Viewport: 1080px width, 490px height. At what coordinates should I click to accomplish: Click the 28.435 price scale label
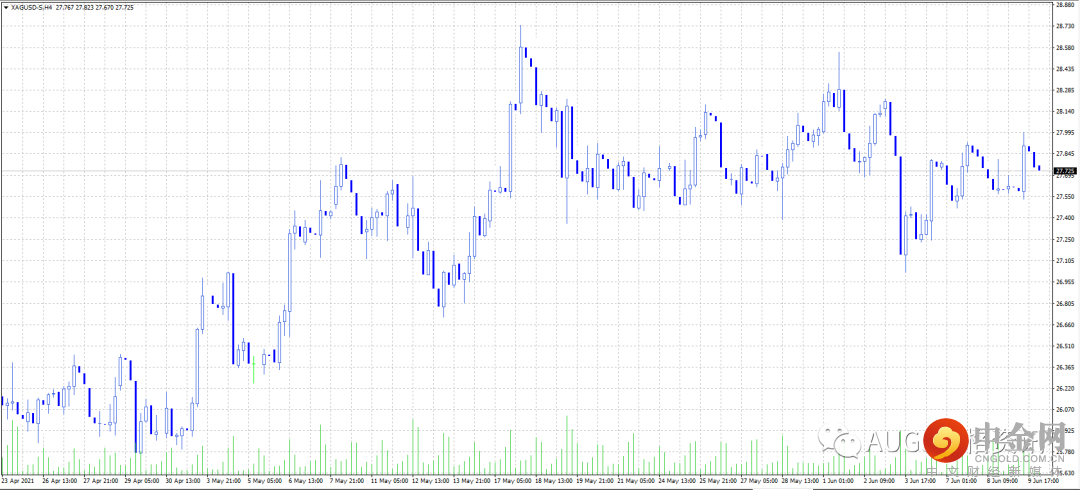click(x=1064, y=69)
